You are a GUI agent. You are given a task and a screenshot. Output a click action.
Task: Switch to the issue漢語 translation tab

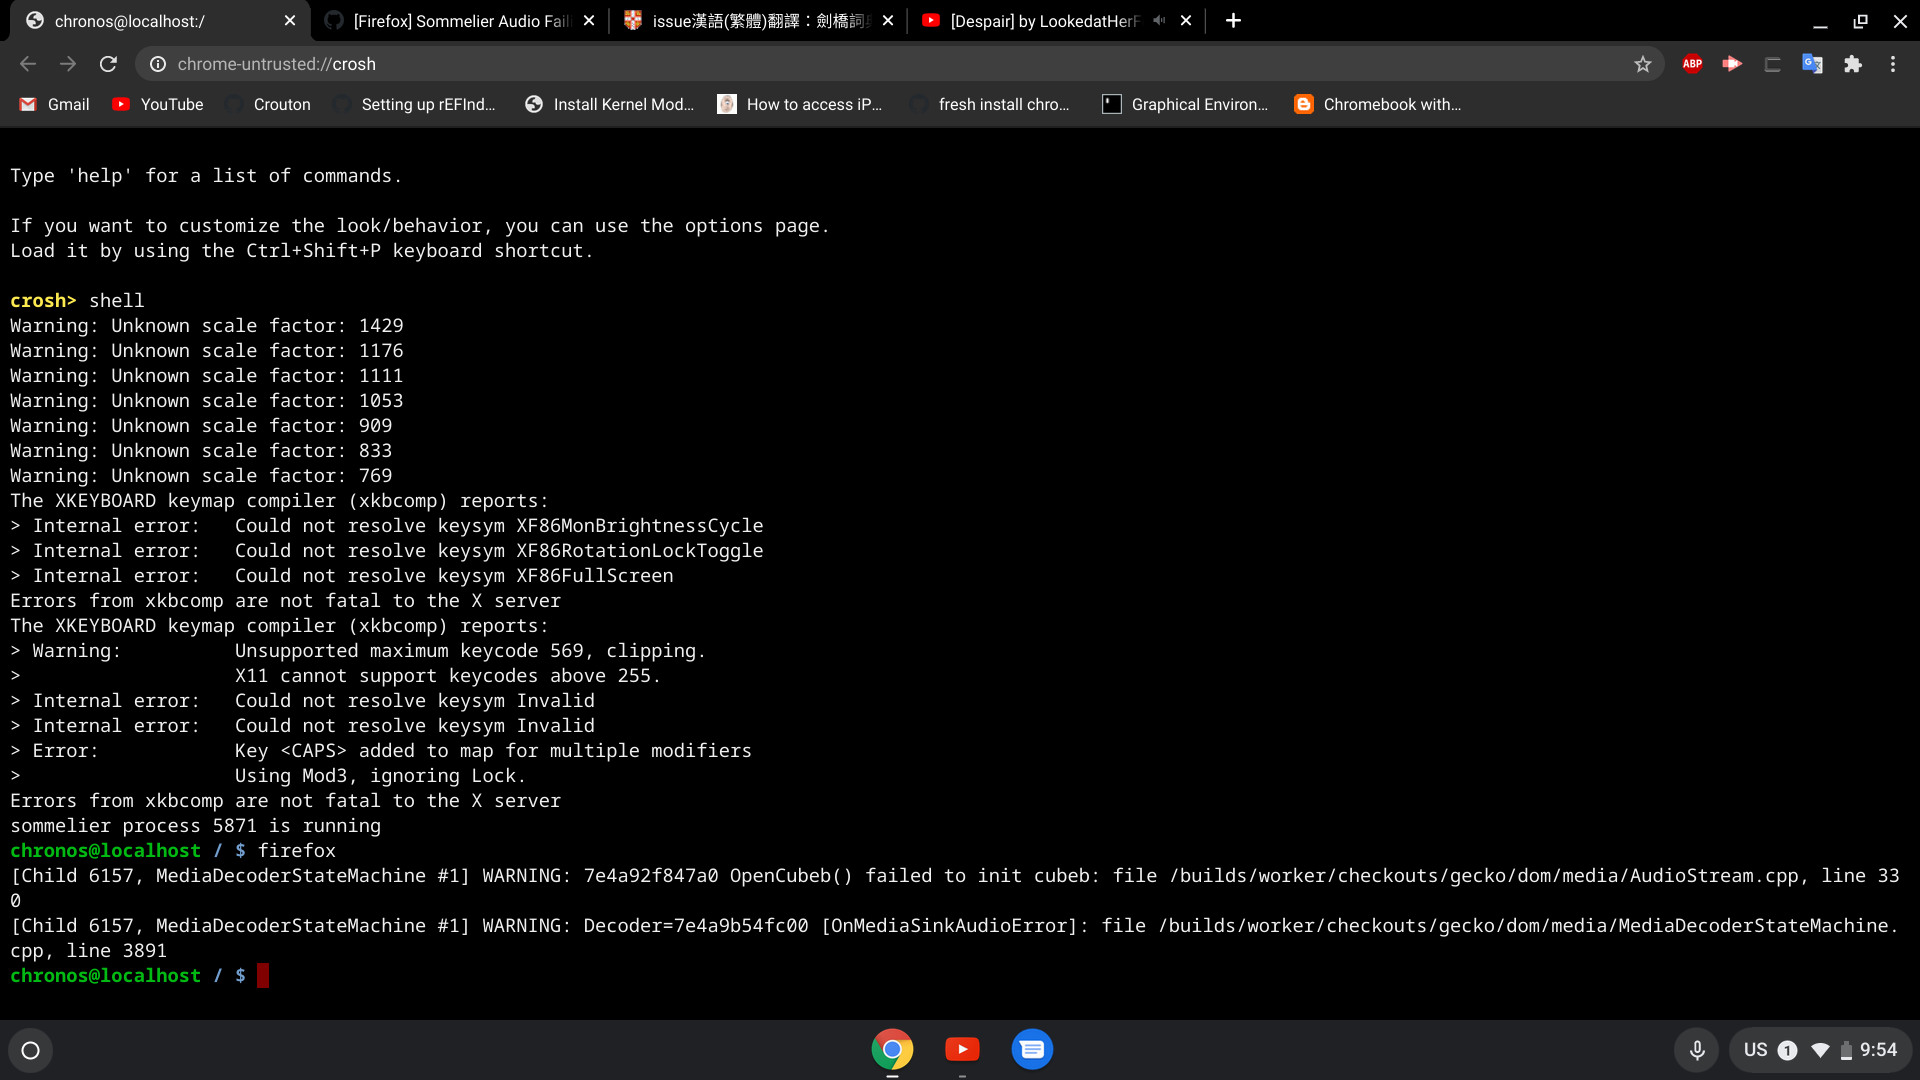coord(750,20)
